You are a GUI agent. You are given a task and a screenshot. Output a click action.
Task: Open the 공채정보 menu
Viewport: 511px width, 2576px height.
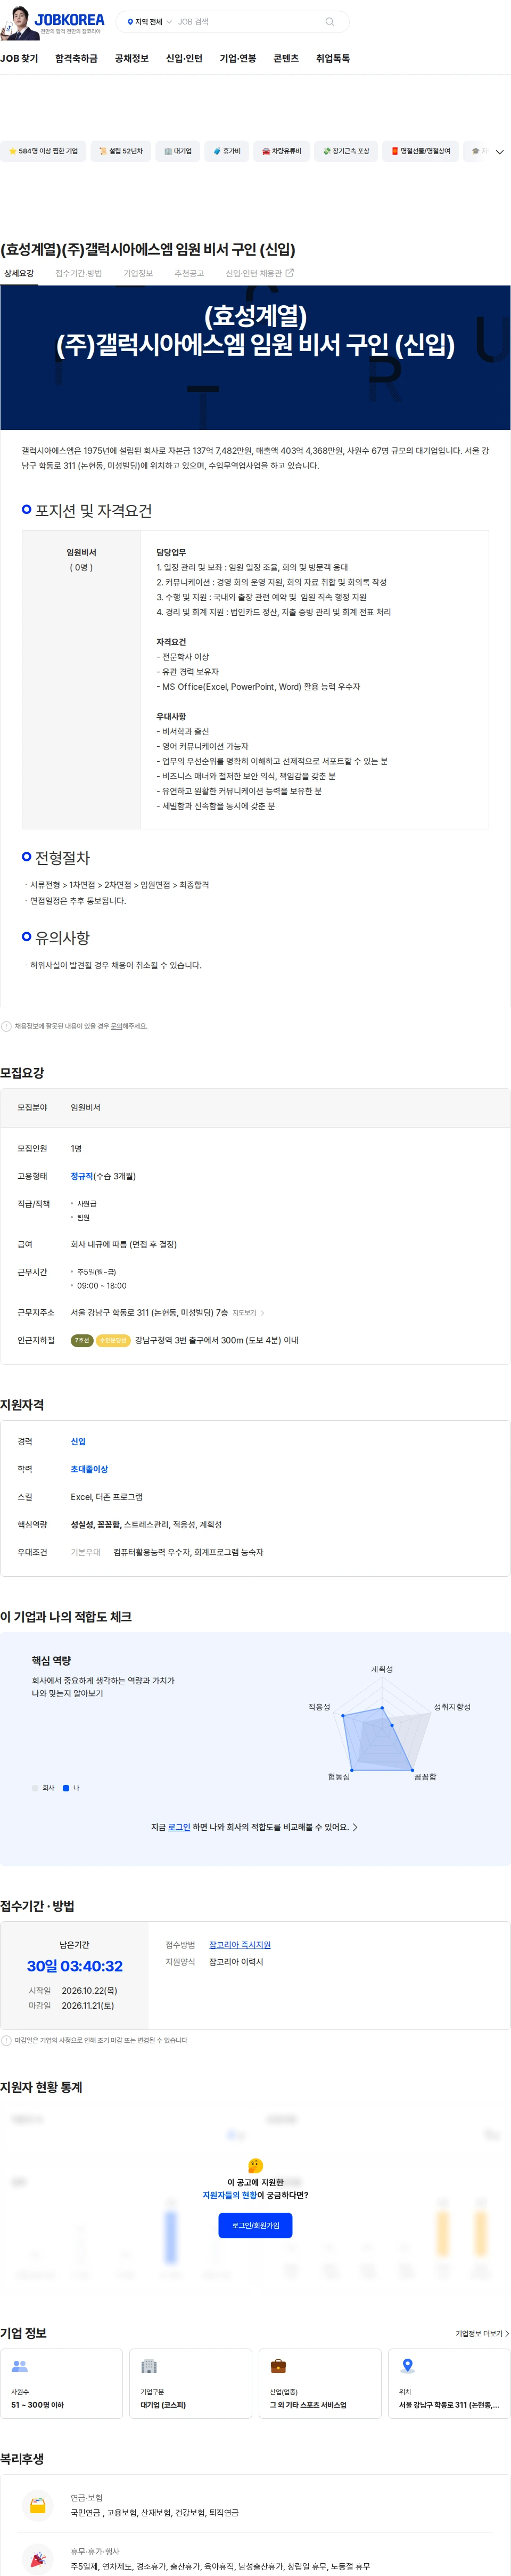[x=131, y=59]
